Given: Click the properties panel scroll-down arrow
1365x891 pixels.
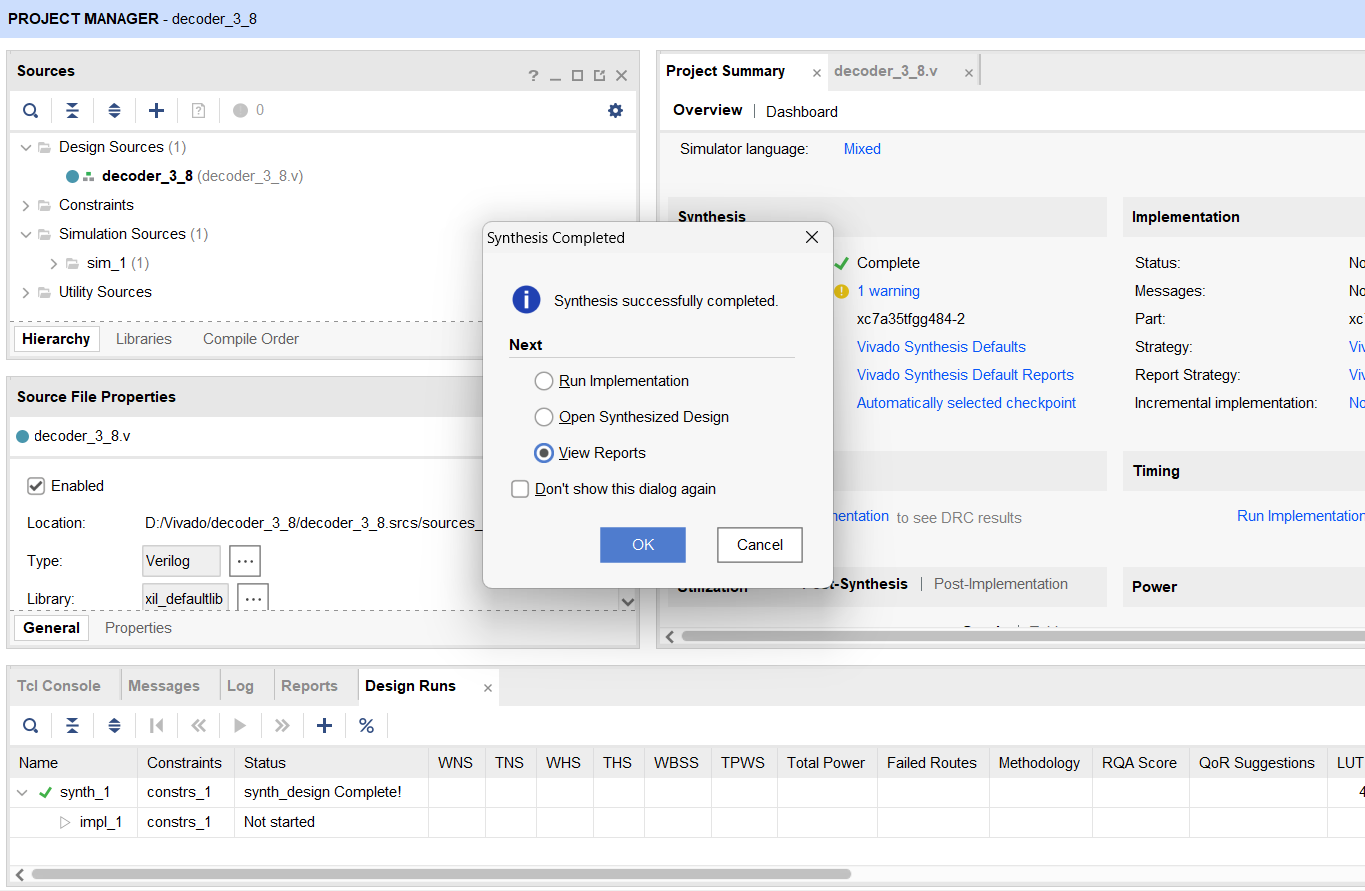Looking at the screenshot, I should click(x=628, y=602).
